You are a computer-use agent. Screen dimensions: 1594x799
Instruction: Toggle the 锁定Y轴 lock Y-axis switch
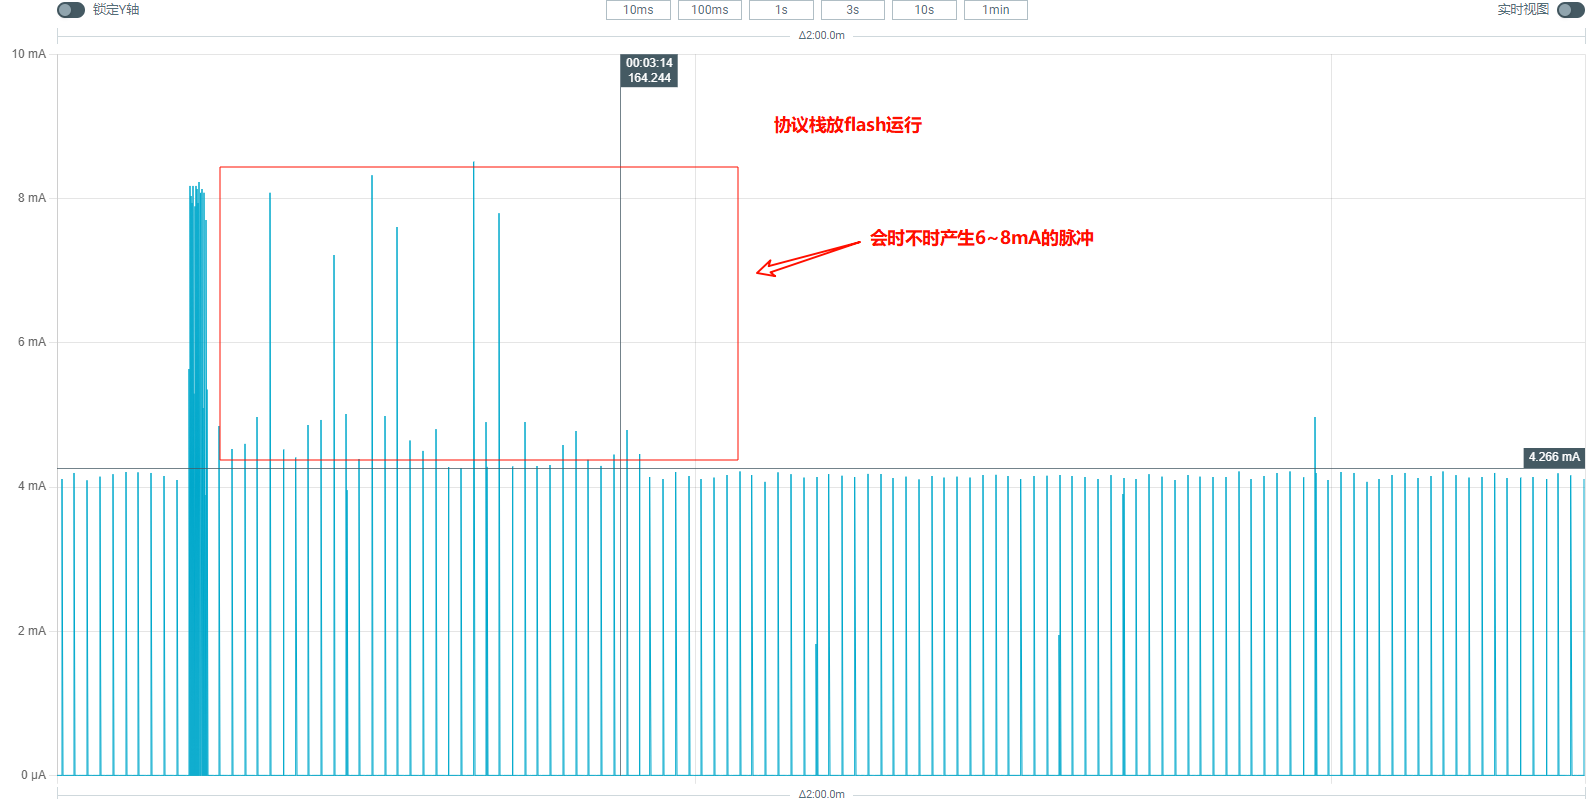pyautogui.click(x=71, y=10)
